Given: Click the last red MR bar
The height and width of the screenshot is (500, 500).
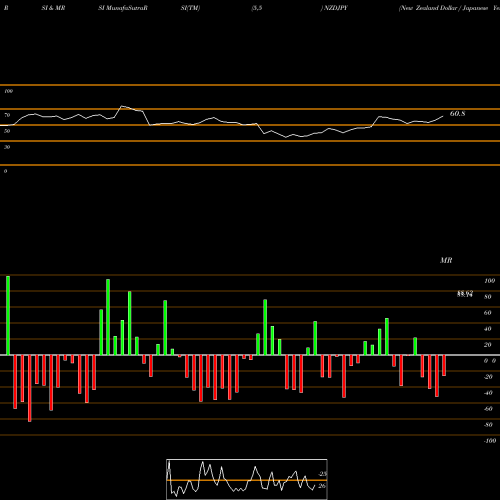Looking at the screenshot, I should pos(444,365).
